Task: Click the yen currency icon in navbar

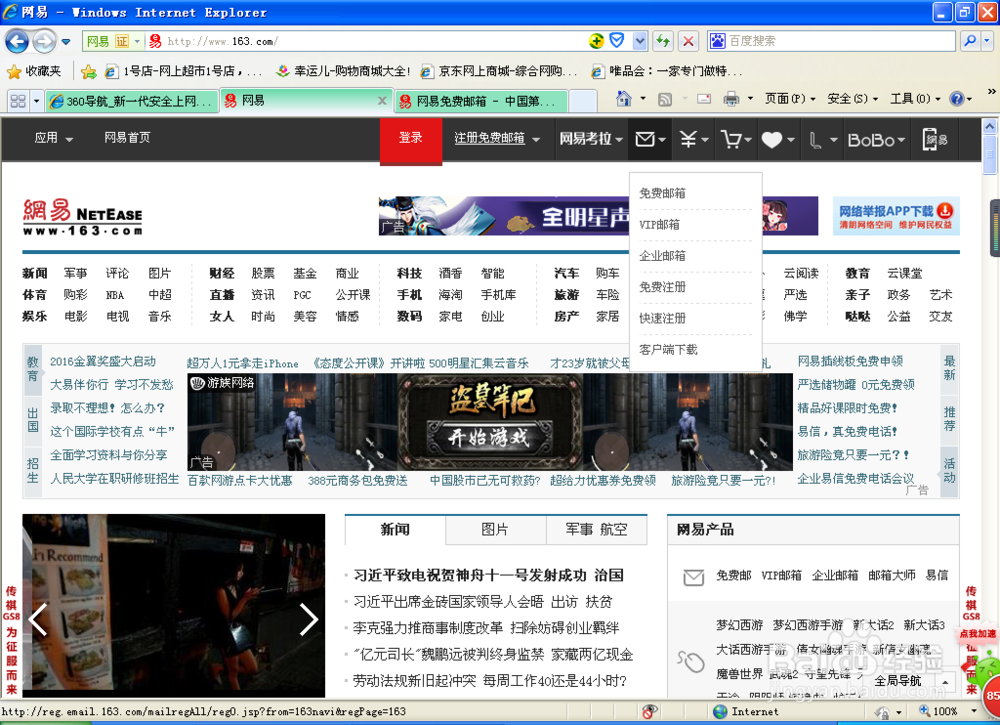Action: click(688, 139)
